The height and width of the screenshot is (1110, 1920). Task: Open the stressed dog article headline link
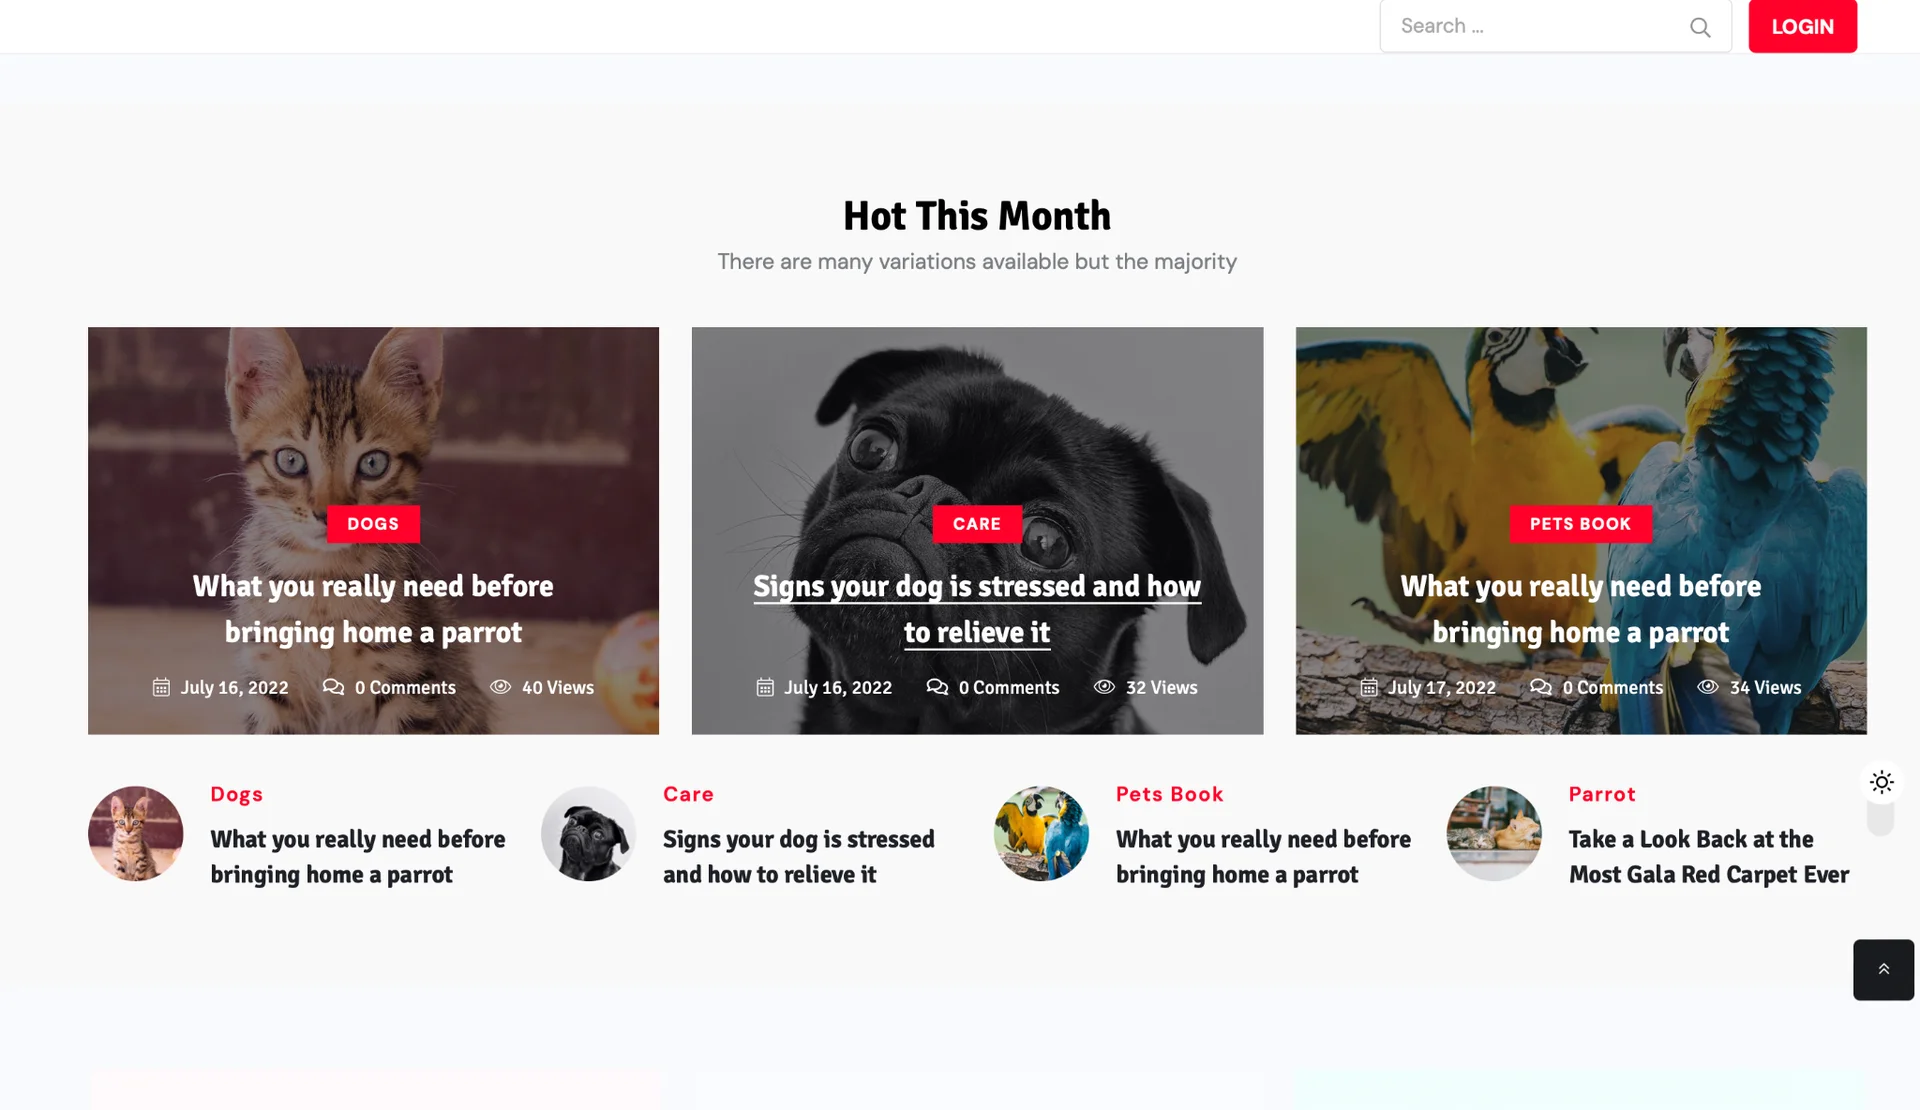[x=977, y=609]
